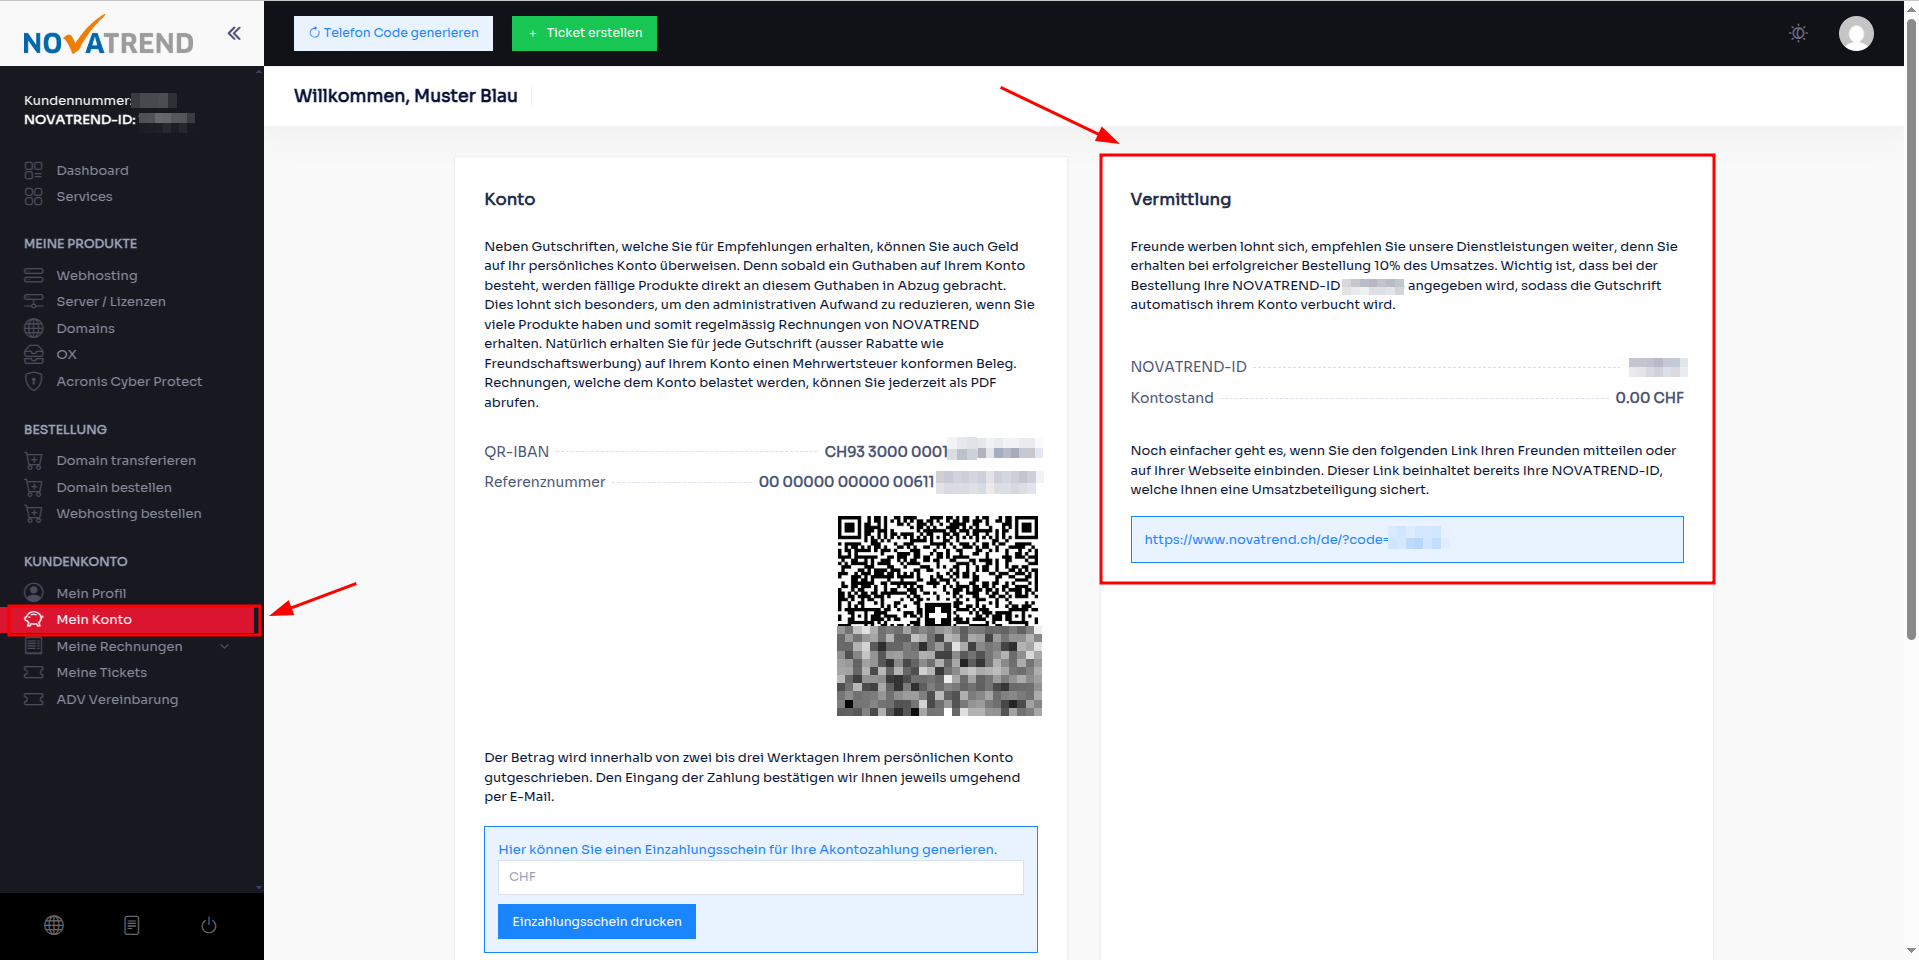Click the Konto heading
Image resolution: width=1919 pixels, height=960 pixels.
pyautogui.click(x=510, y=199)
